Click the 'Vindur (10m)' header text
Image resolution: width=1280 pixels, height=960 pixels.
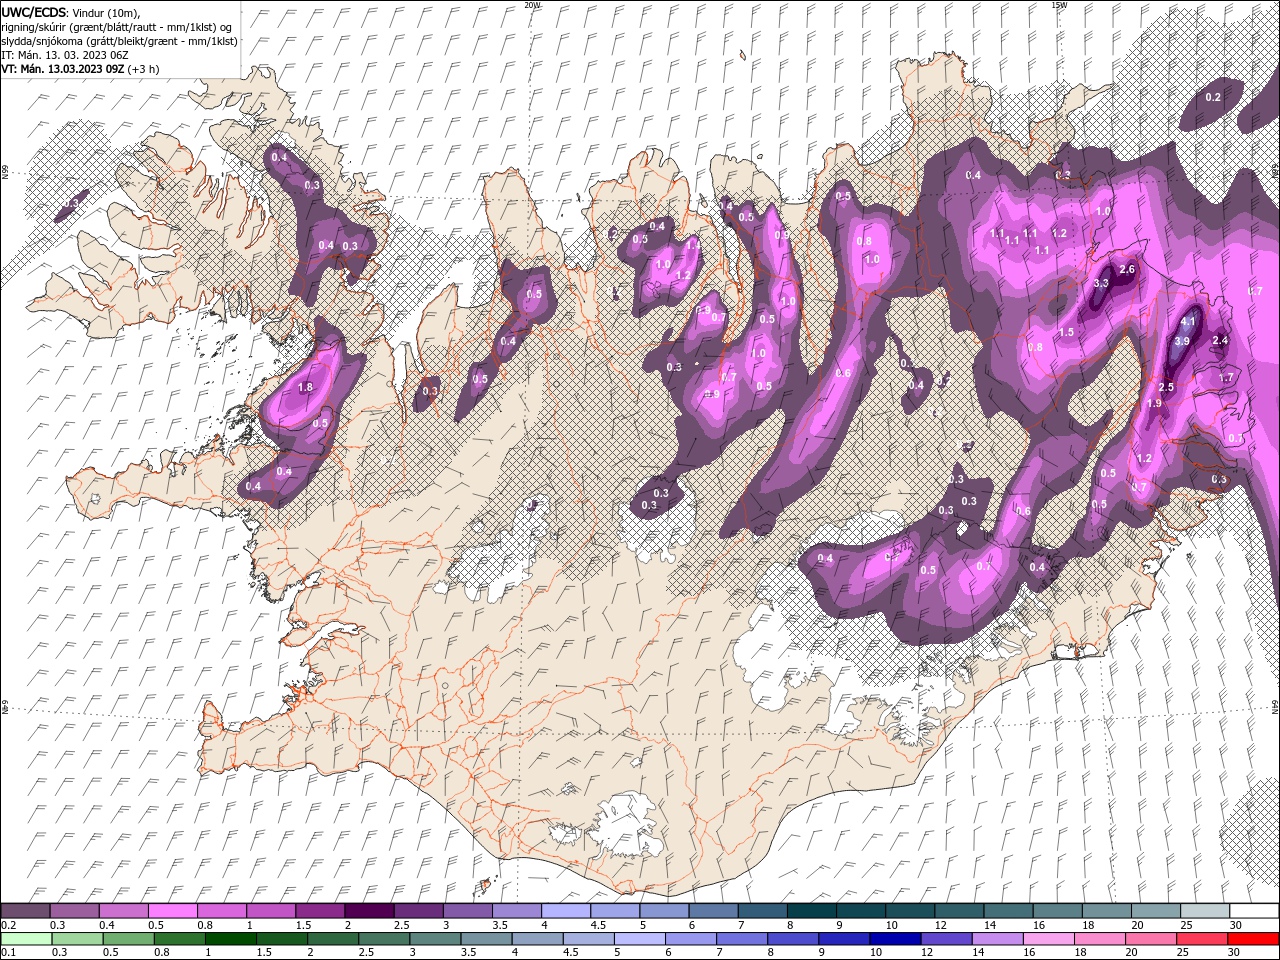click(x=107, y=12)
